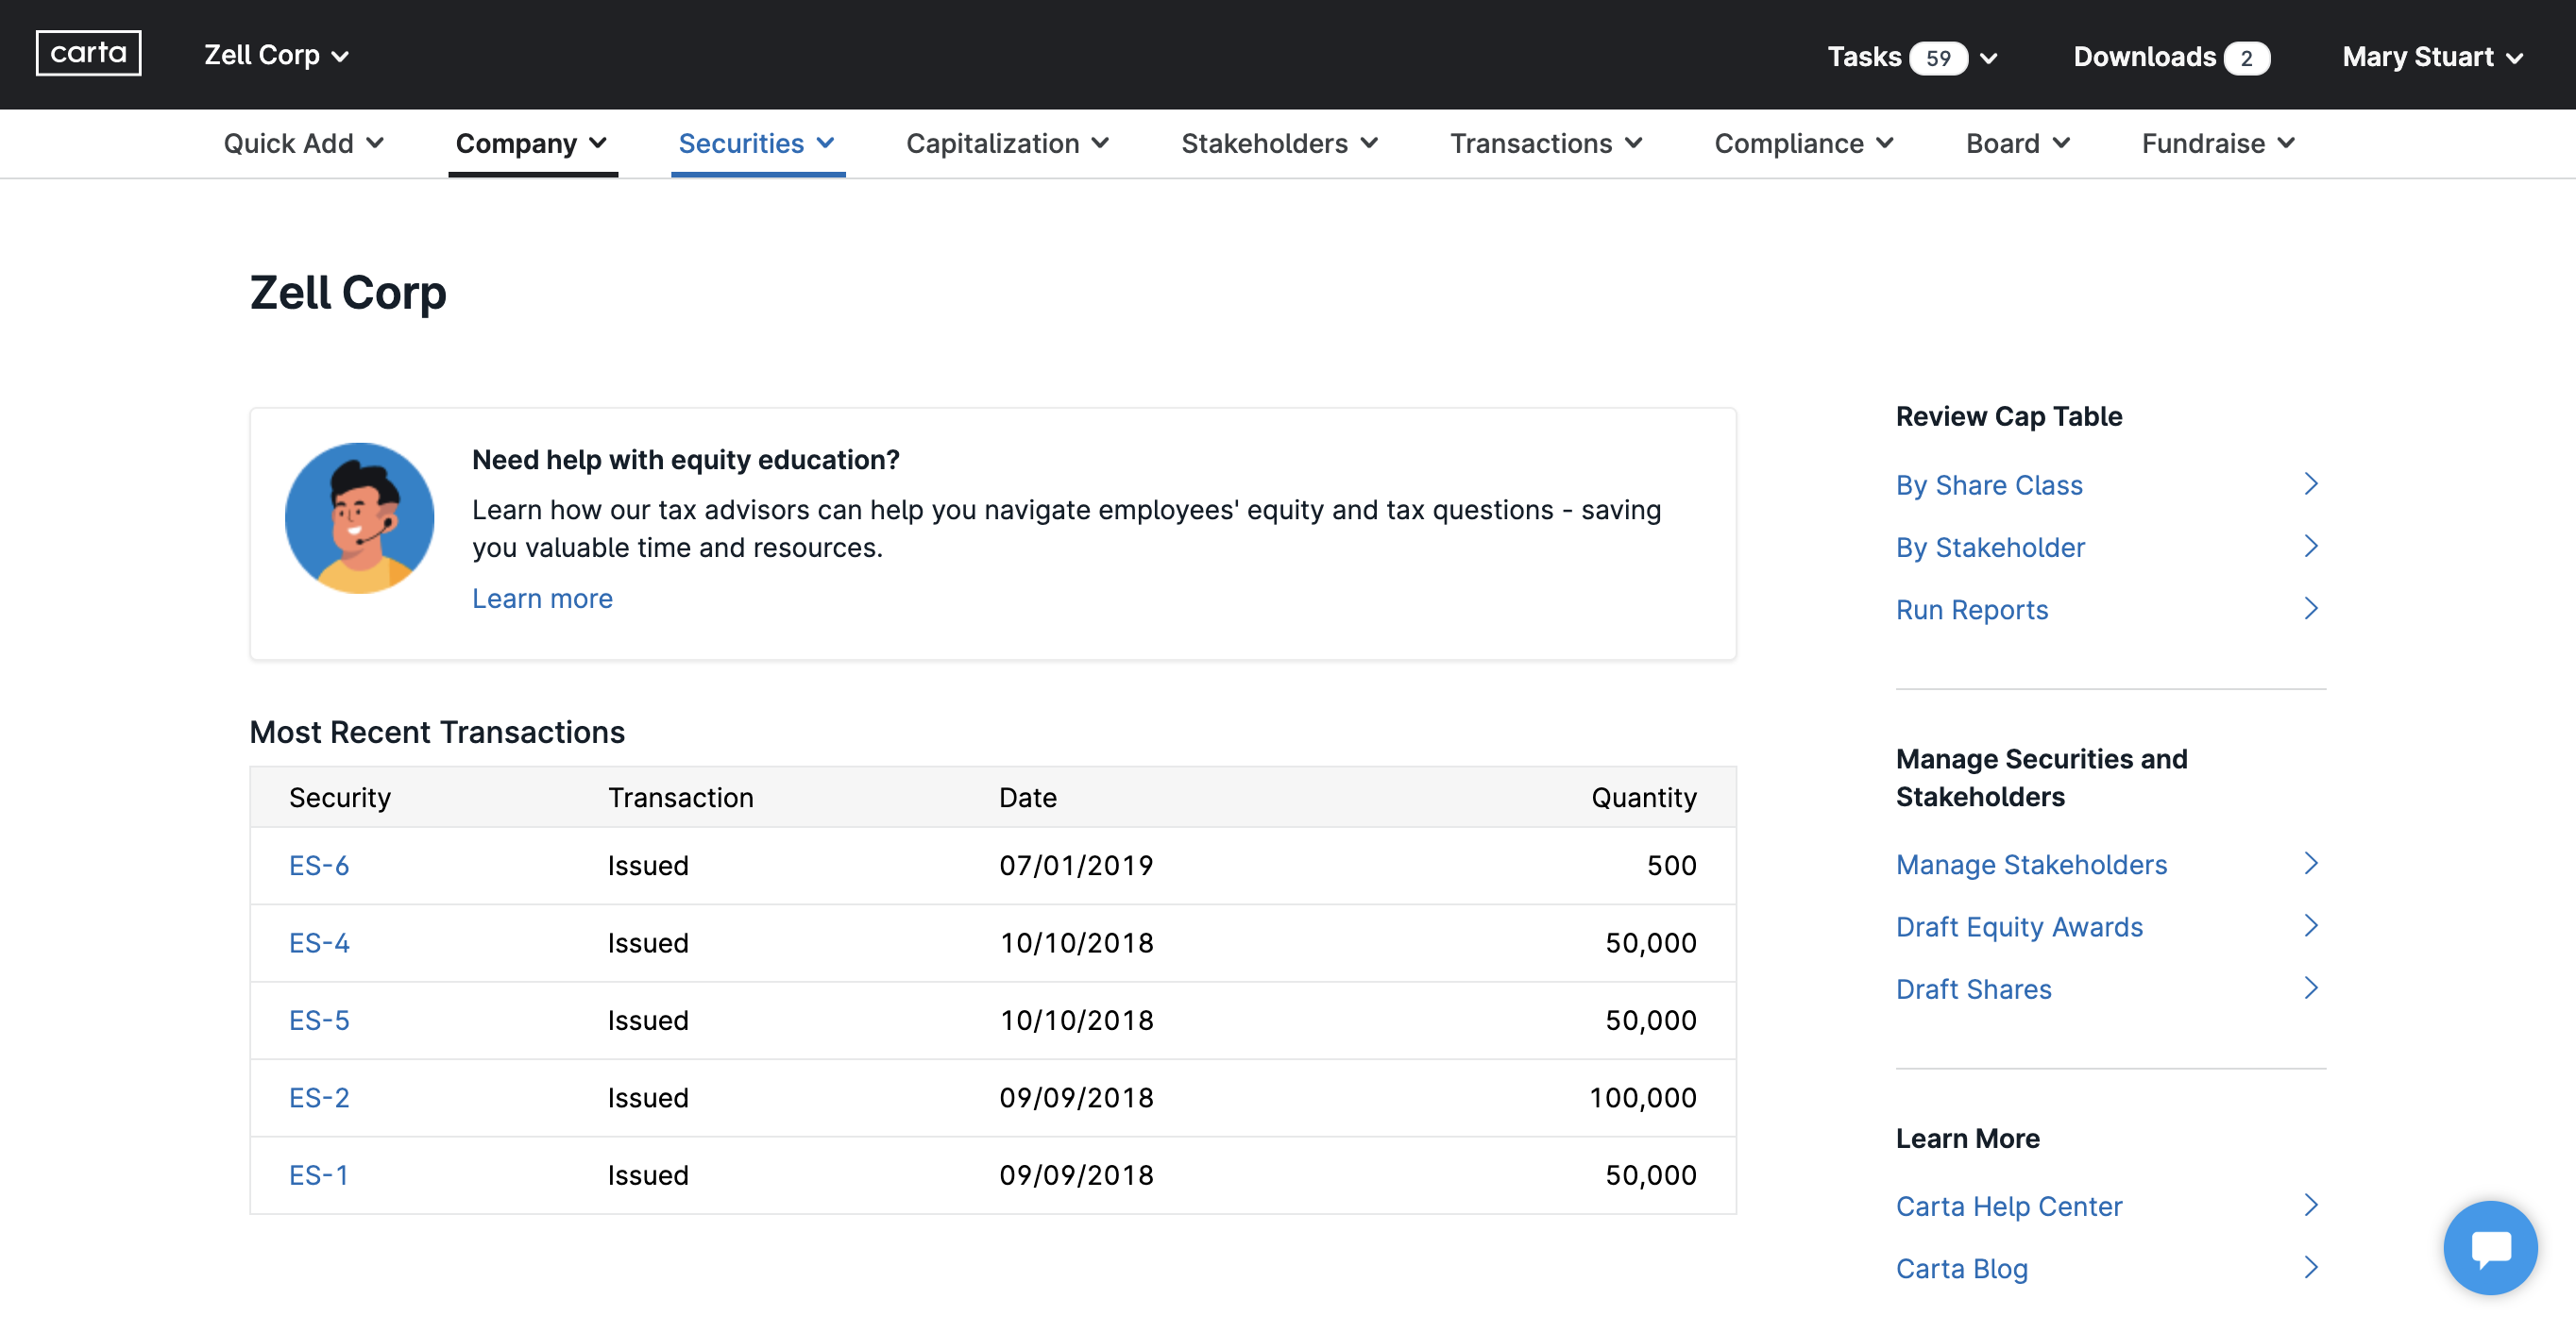Open the Mary Stuart user menu
This screenshot has height=1333, width=2576.
tap(2432, 57)
